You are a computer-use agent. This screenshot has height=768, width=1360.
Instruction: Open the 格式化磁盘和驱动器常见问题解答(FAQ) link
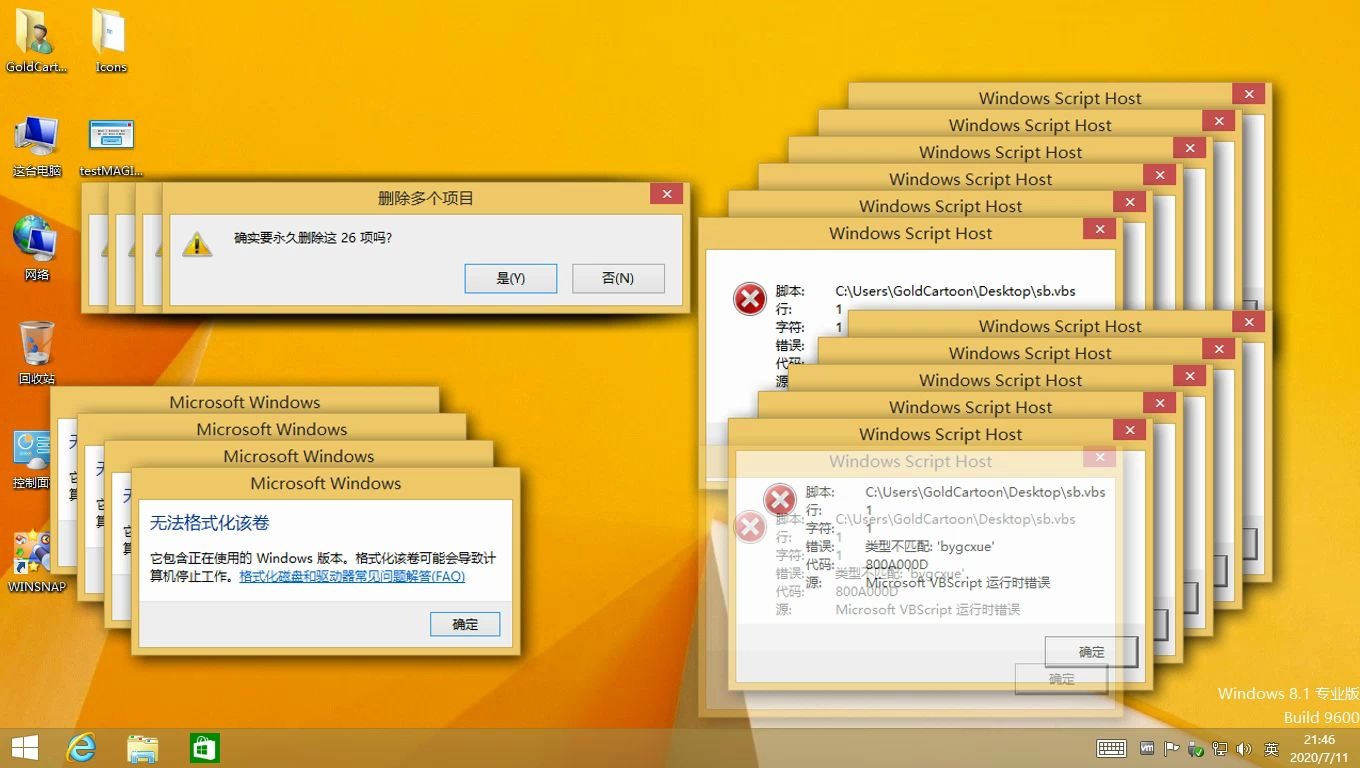(x=352, y=576)
